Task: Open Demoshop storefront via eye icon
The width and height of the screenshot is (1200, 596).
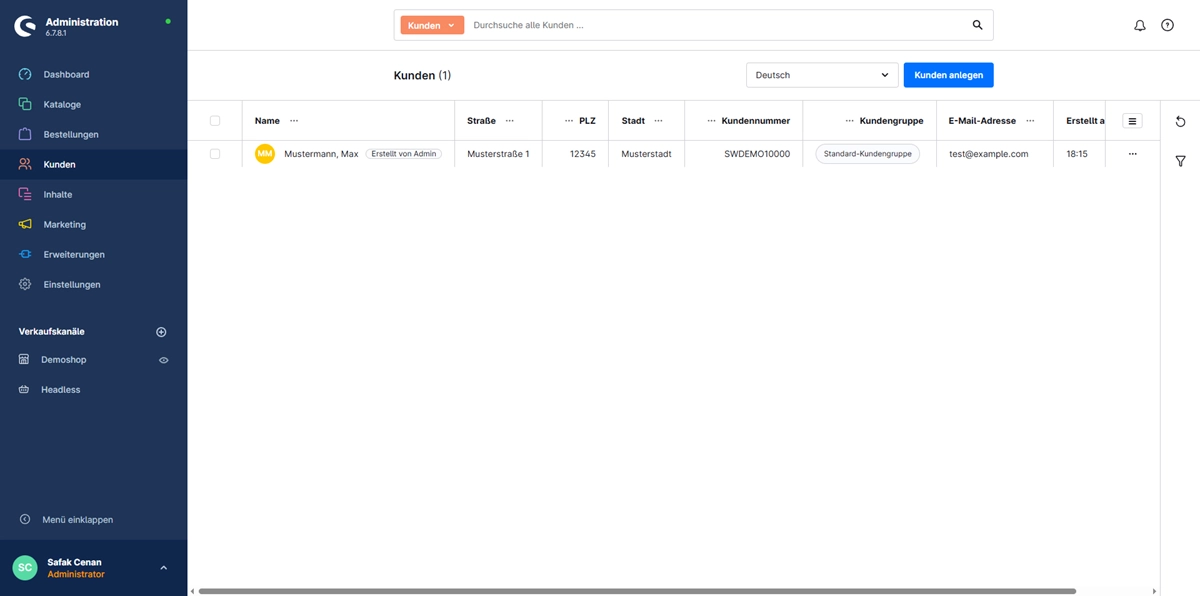Action: 164,360
